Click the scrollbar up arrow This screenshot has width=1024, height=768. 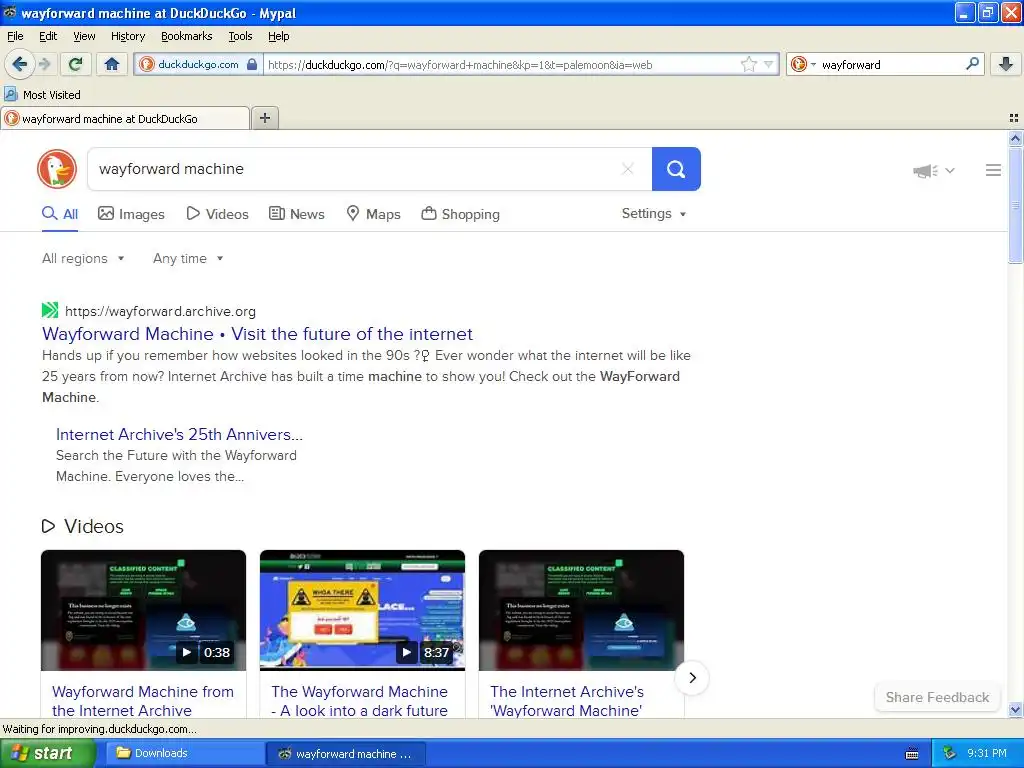pos(1015,138)
